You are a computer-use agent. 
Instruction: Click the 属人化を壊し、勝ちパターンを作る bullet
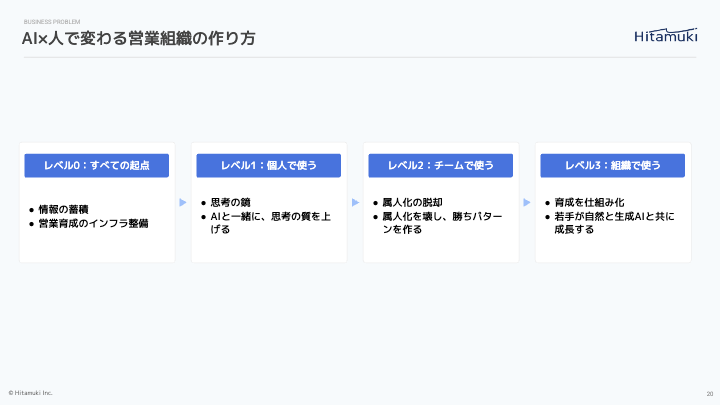(443, 222)
